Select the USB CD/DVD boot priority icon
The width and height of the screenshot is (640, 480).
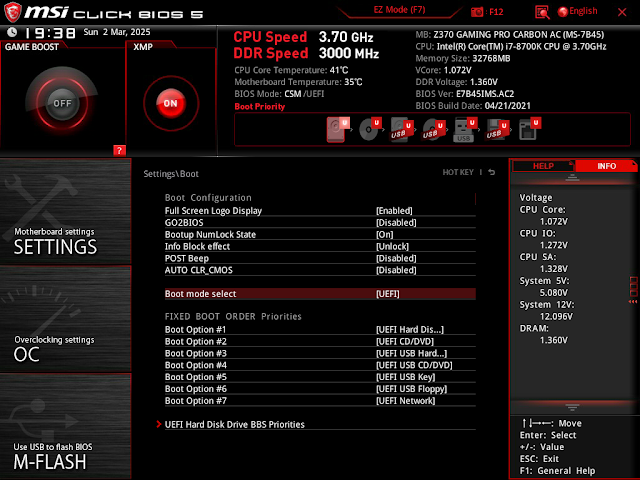click(x=433, y=130)
